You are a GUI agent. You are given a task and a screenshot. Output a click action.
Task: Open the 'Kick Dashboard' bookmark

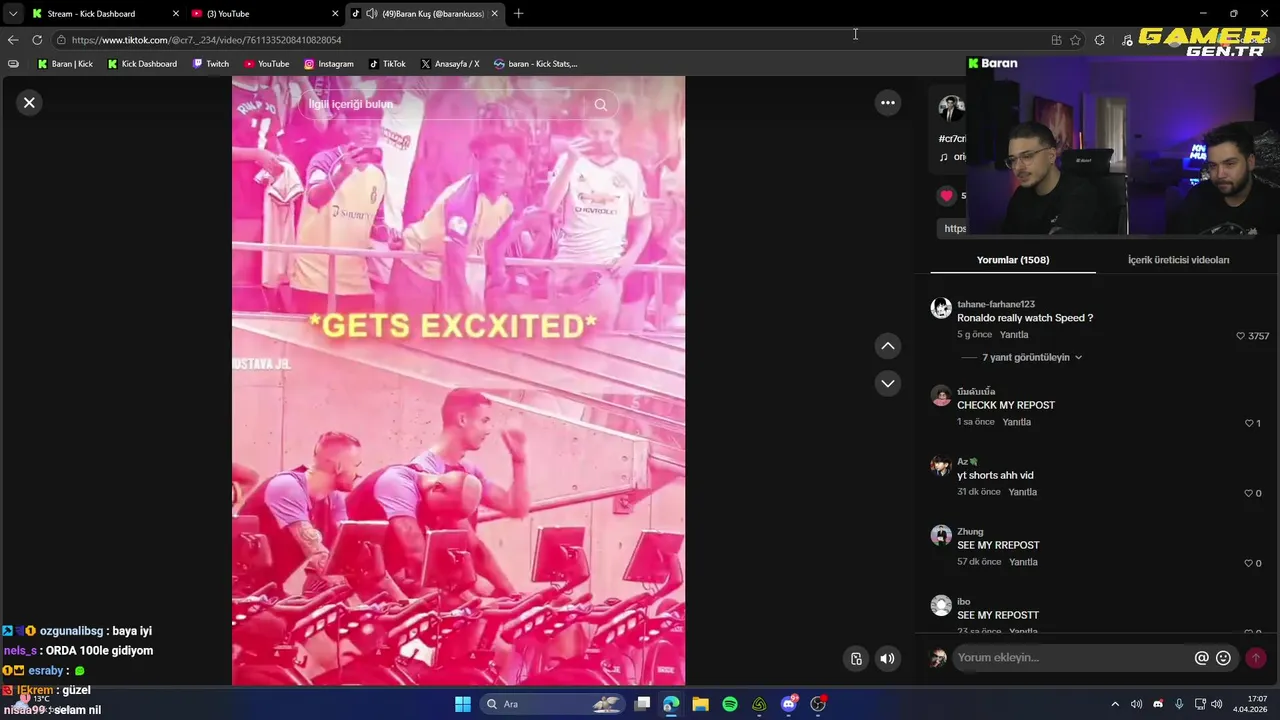(142, 64)
